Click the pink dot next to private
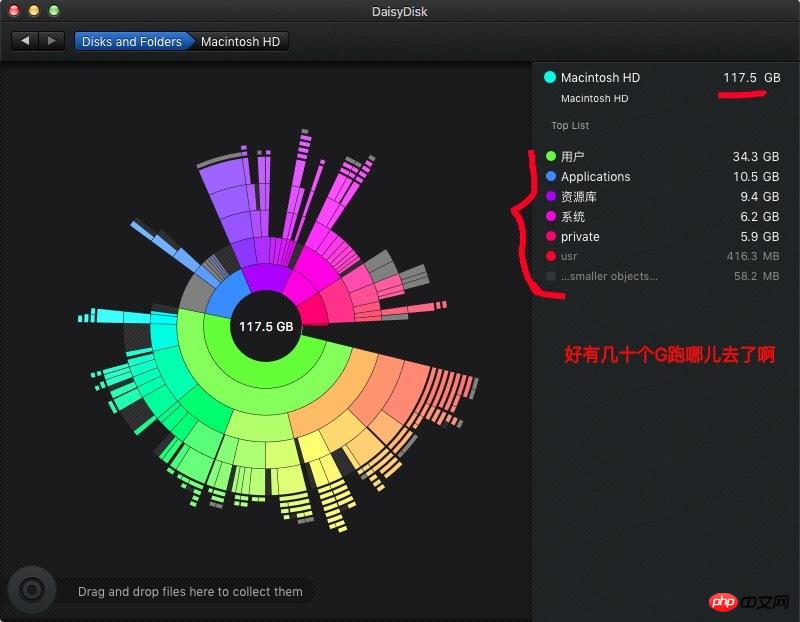The image size is (800, 622). click(551, 236)
